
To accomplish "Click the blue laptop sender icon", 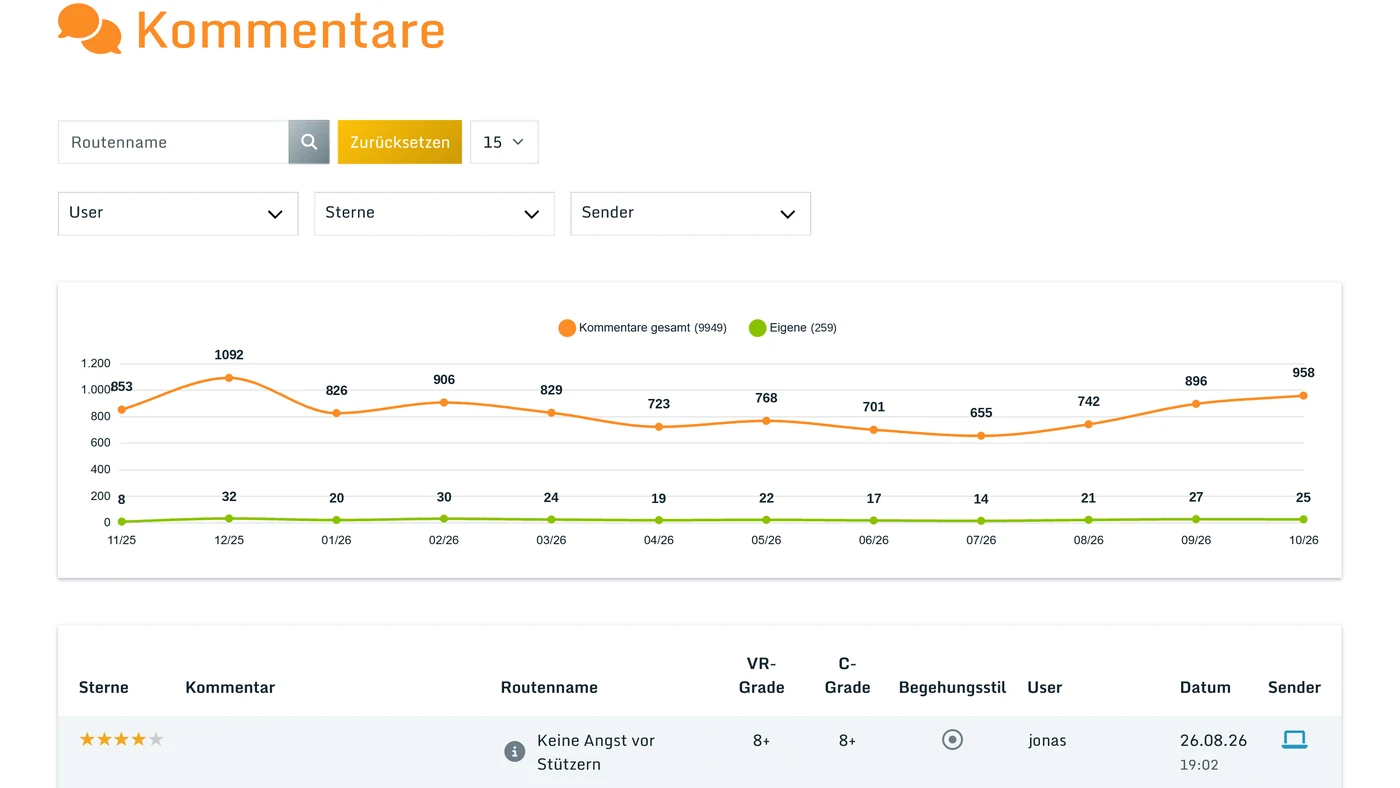I will 1294,740.
